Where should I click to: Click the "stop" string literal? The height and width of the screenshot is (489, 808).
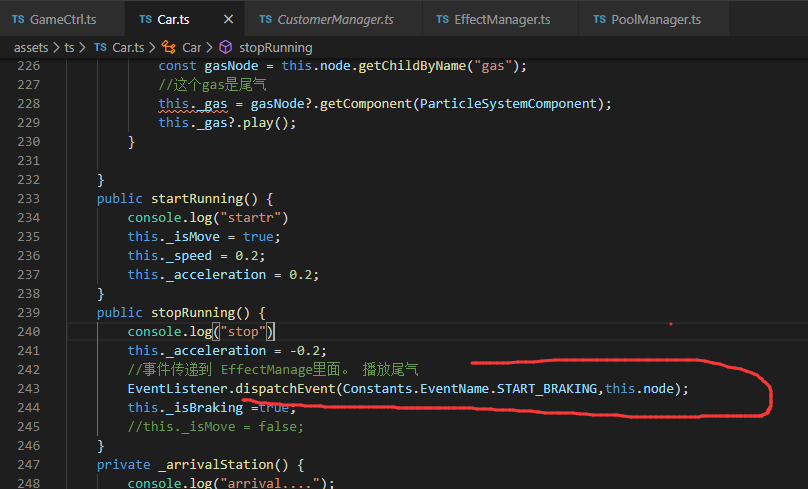[243, 331]
